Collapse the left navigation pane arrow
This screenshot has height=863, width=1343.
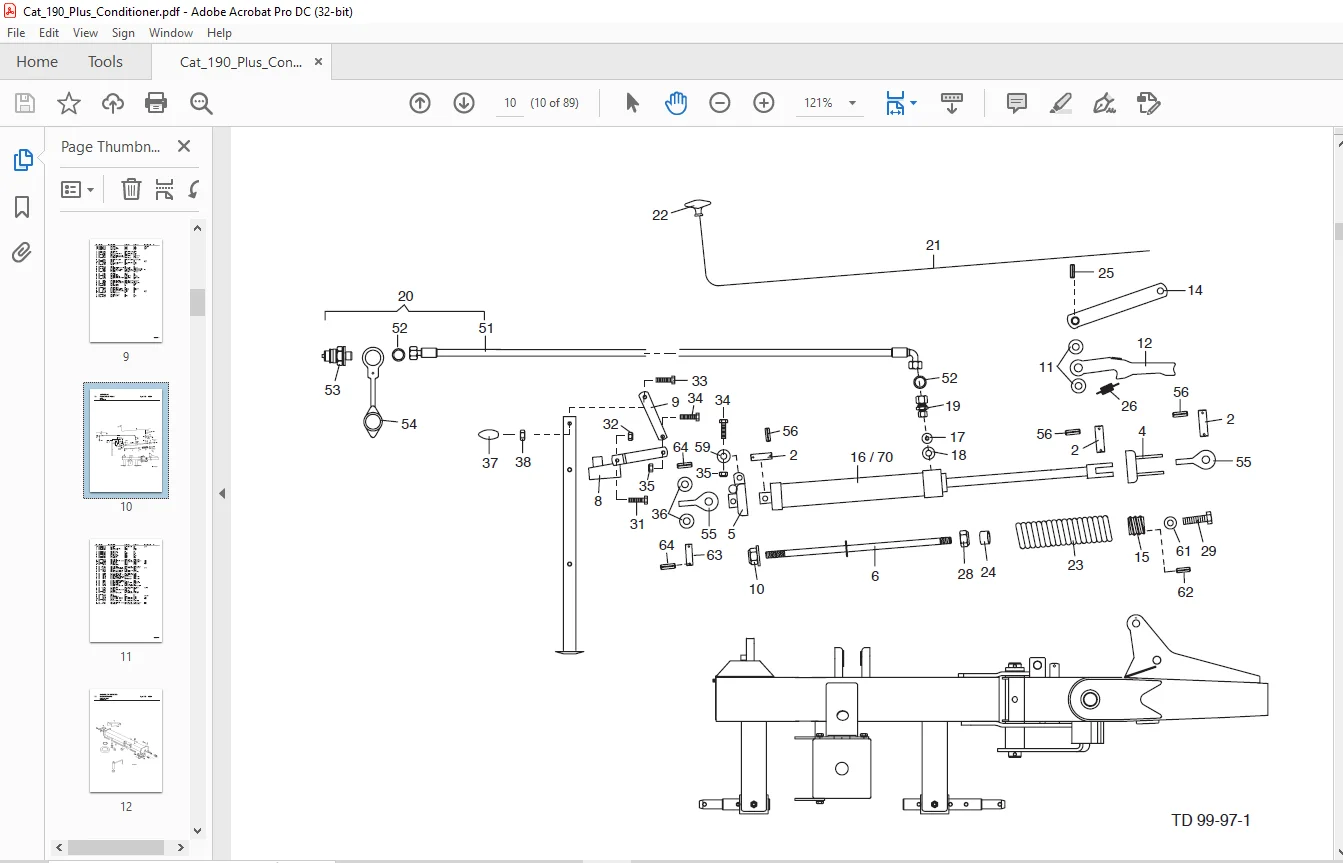click(222, 493)
